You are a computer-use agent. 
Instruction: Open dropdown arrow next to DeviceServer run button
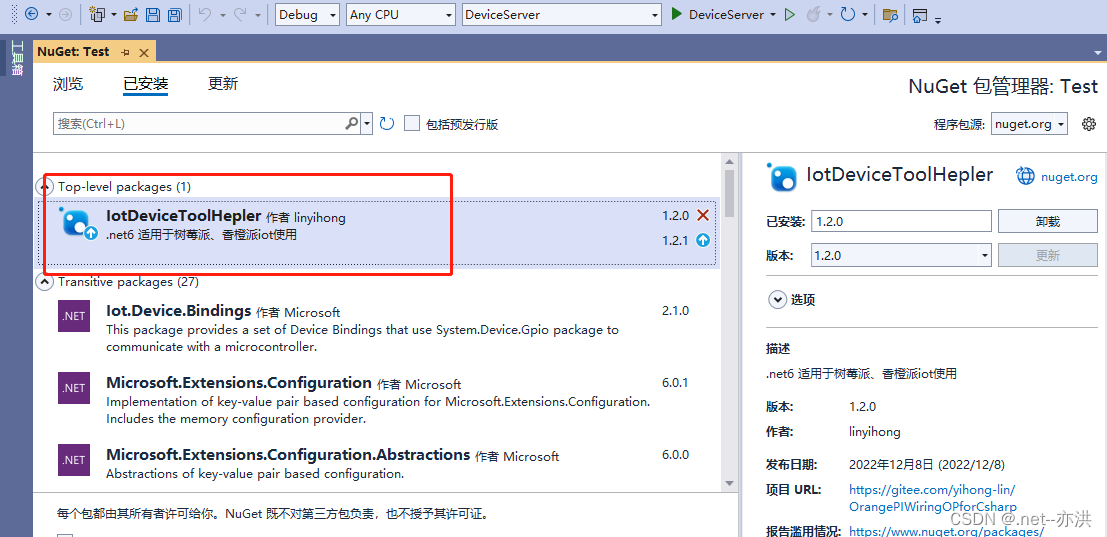pyautogui.click(x=772, y=15)
